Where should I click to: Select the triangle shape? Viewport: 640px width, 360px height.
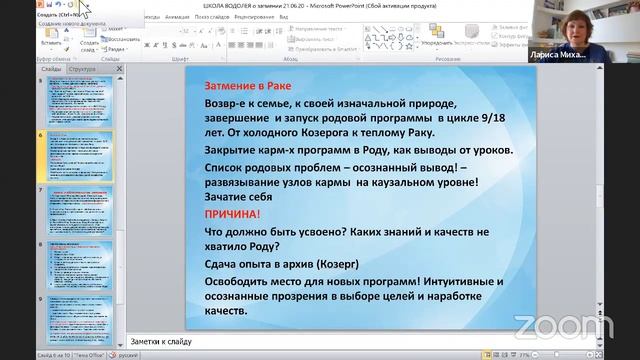(x=367, y=38)
